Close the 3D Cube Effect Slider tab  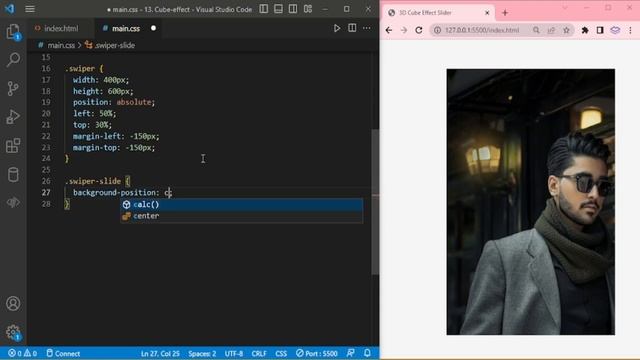point(487,13)
